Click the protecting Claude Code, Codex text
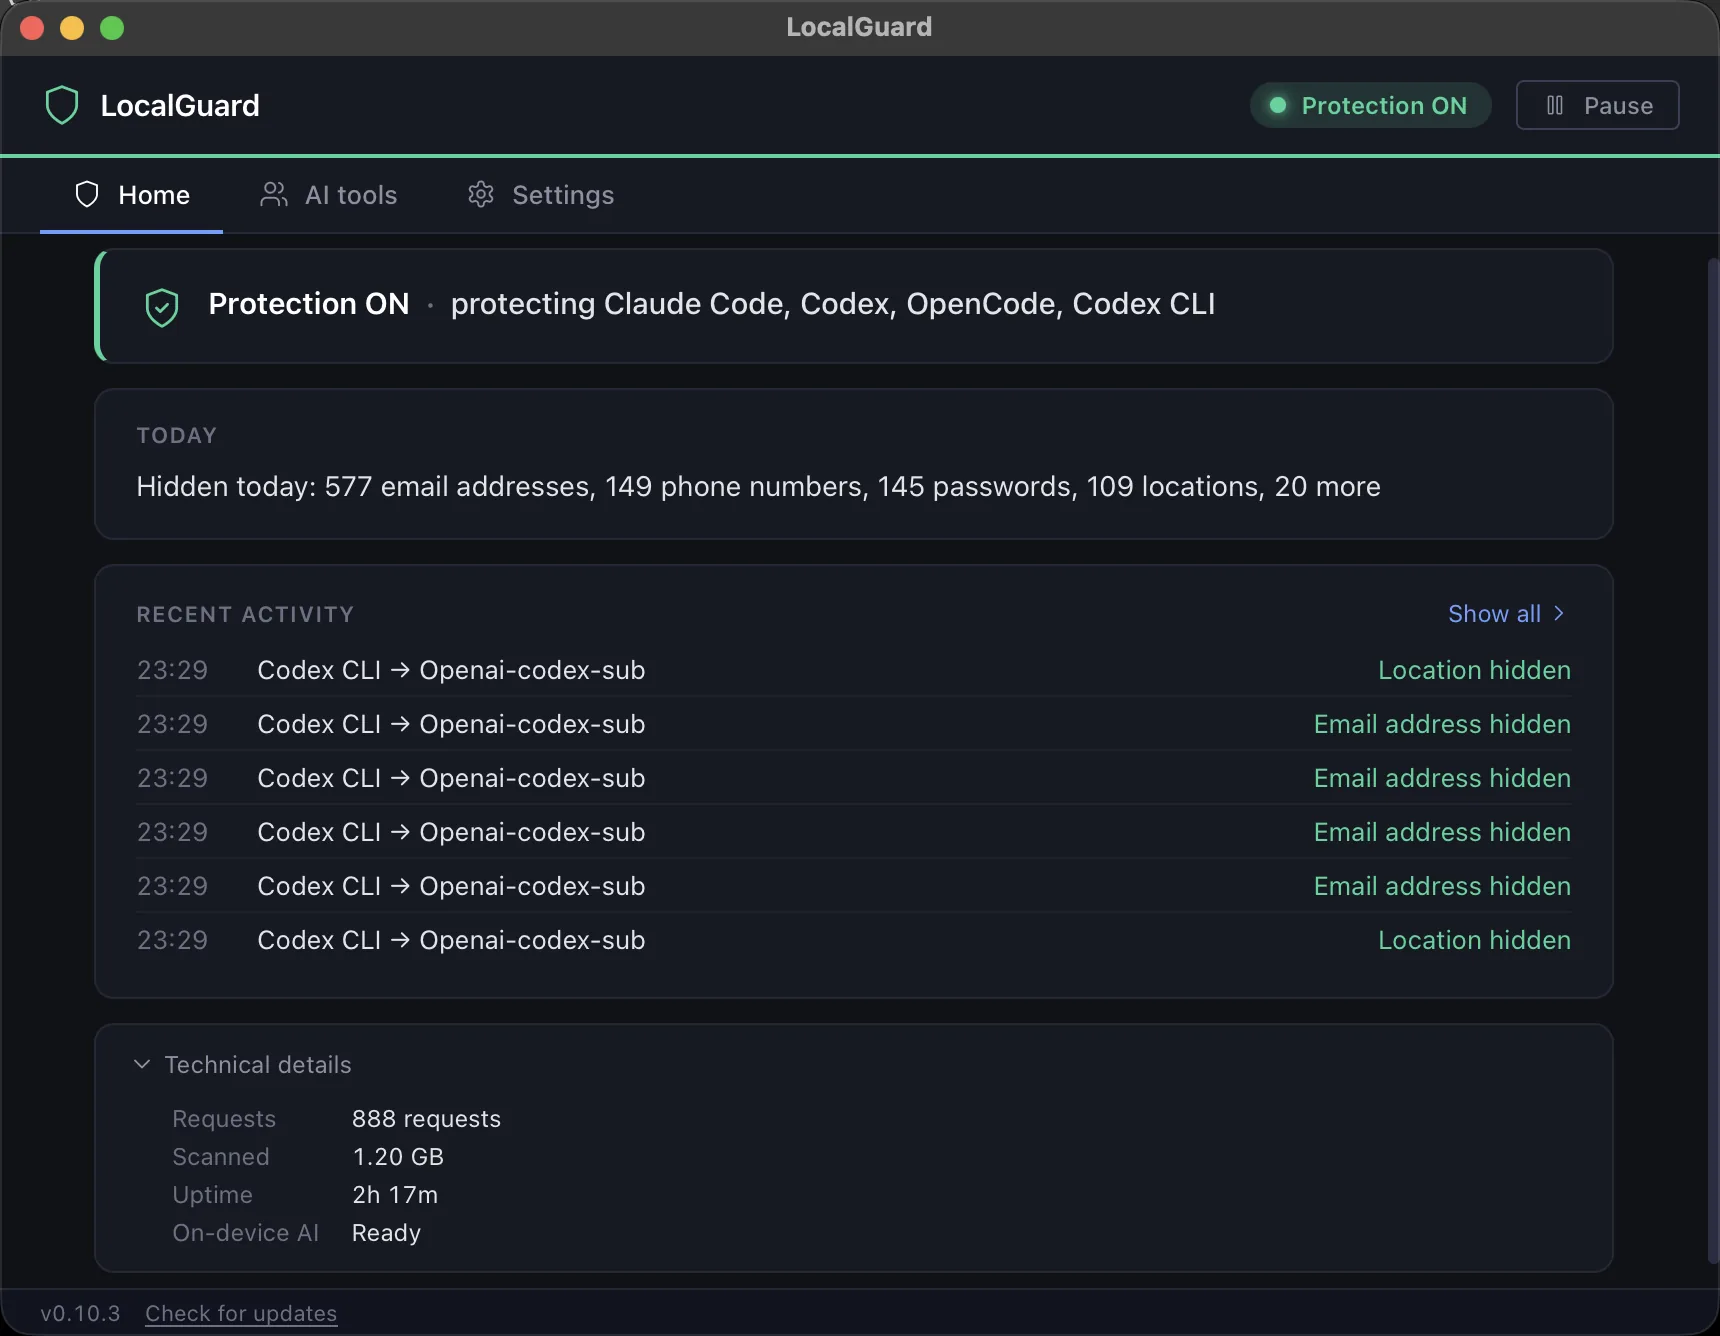The image size is (1720, 1336). [x=833, y=304]
